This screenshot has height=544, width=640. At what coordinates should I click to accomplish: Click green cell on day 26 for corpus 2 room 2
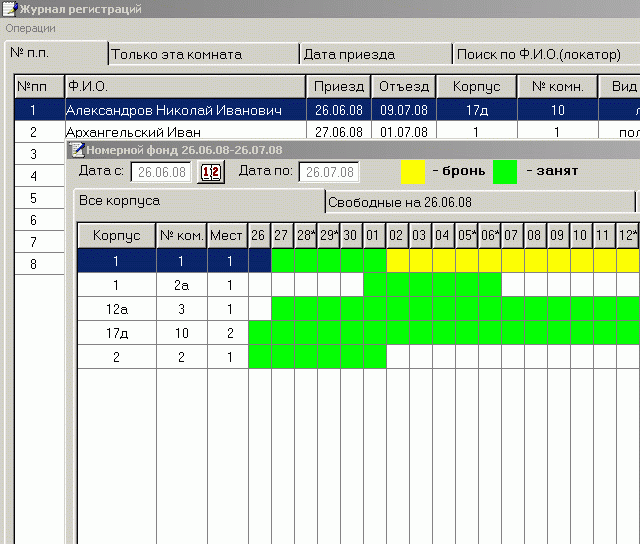[x=260, y=357]
